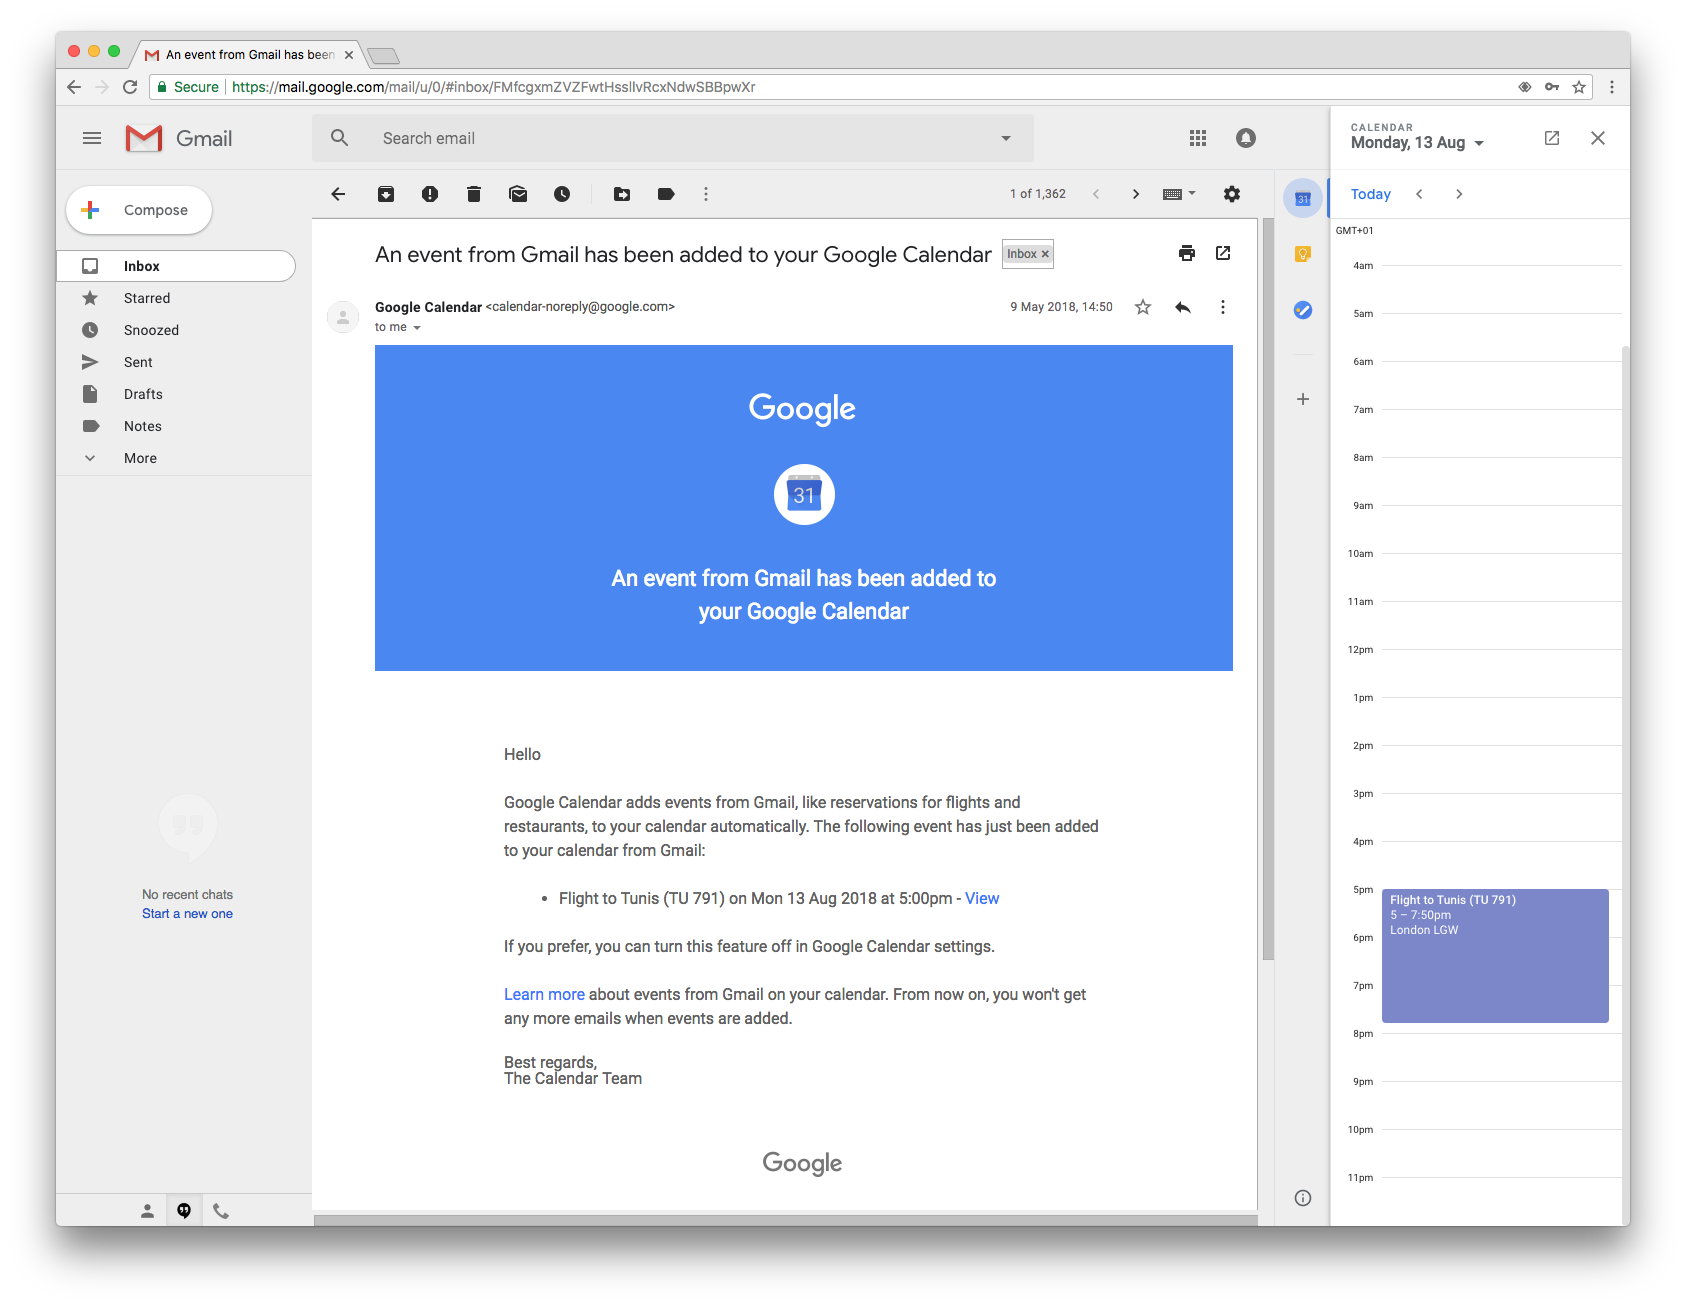Snooze this email with clock icon
The width and height of the screenshot is (1686, 1306).
coord(562,194)
